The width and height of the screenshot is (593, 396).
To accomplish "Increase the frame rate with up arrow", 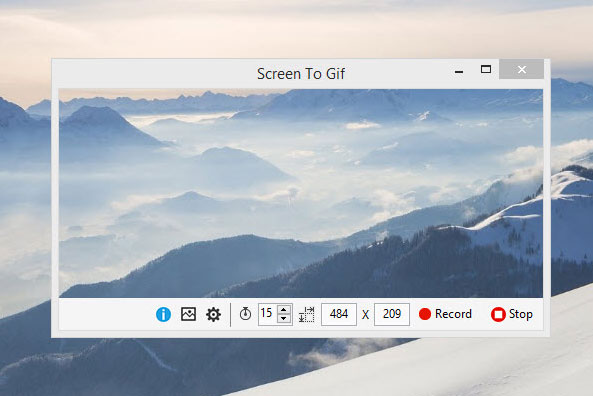I will [x=284, y=309].
